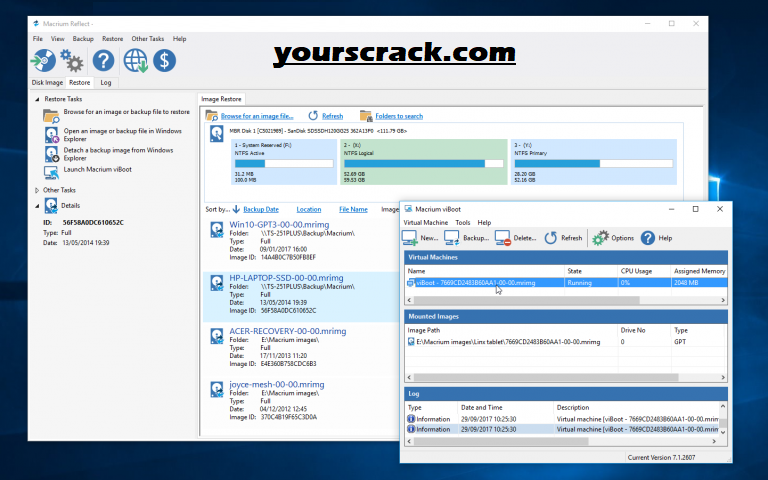Sort images by File Name
The height and width of the screenshot is (480, 768).
353,209
